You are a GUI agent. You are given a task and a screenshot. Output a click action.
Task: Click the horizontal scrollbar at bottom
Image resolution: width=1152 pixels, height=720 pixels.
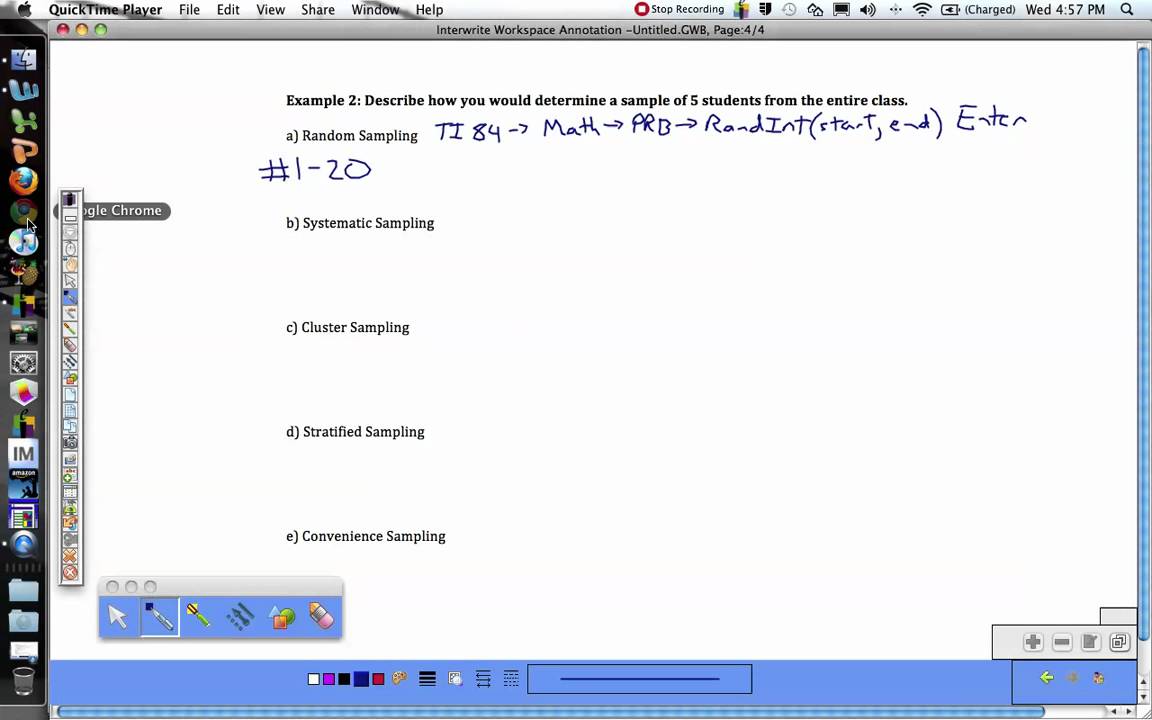pos(551,711)
